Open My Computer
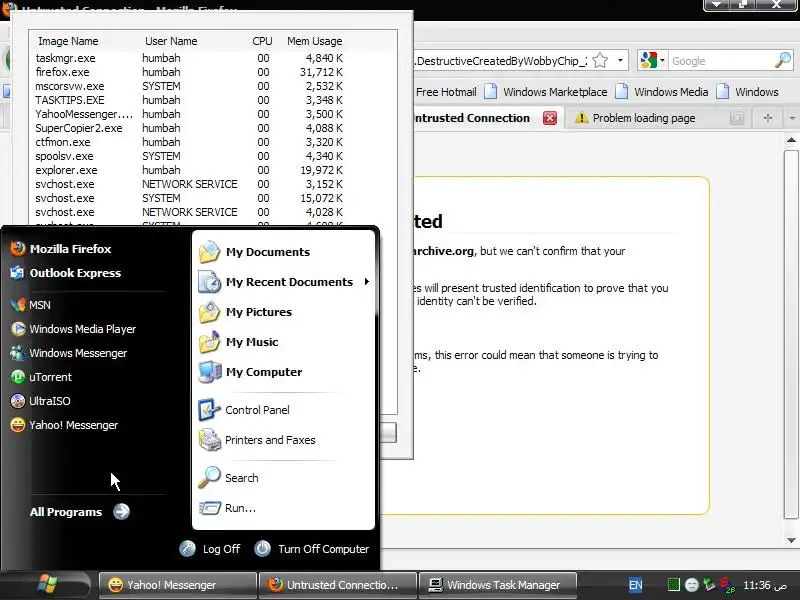This screenshot has width=800, height=600. pyautogui.click(x=251, y=372)
